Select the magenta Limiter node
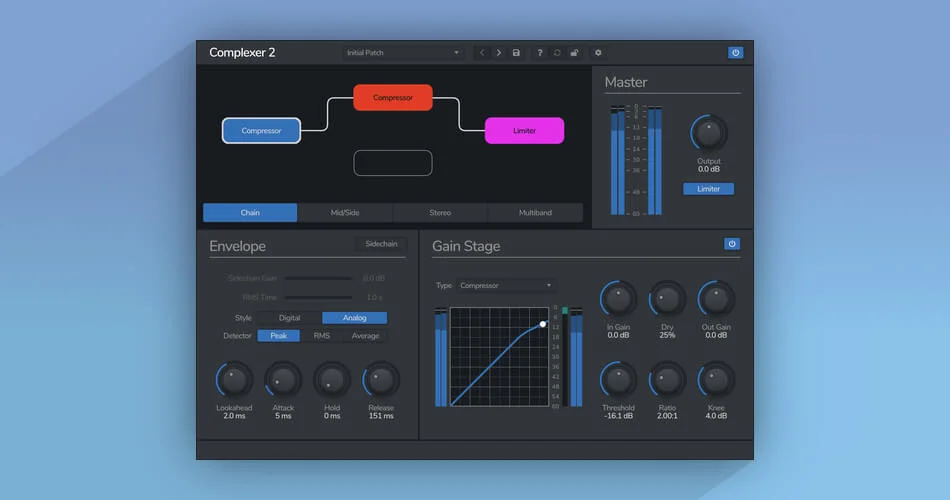This screenshot has height=500, width=950. [x=524, y=130]
